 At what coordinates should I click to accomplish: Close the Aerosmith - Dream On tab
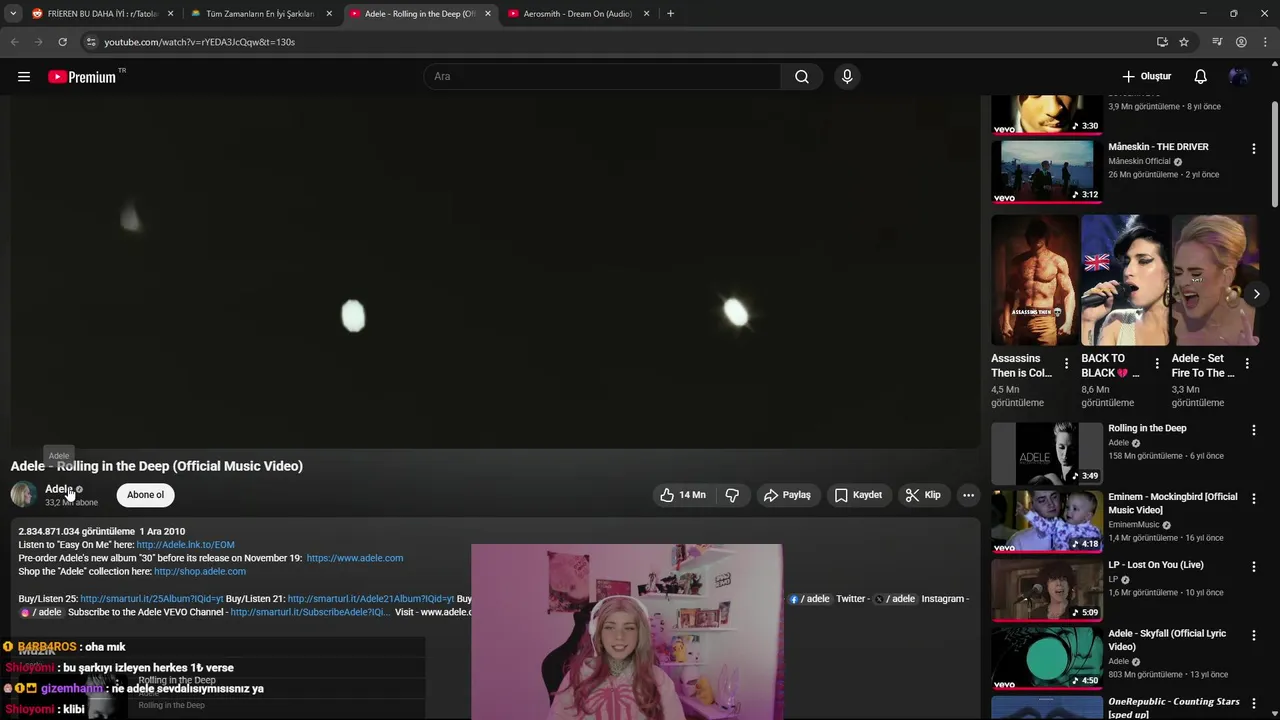(x=646, y=14)
